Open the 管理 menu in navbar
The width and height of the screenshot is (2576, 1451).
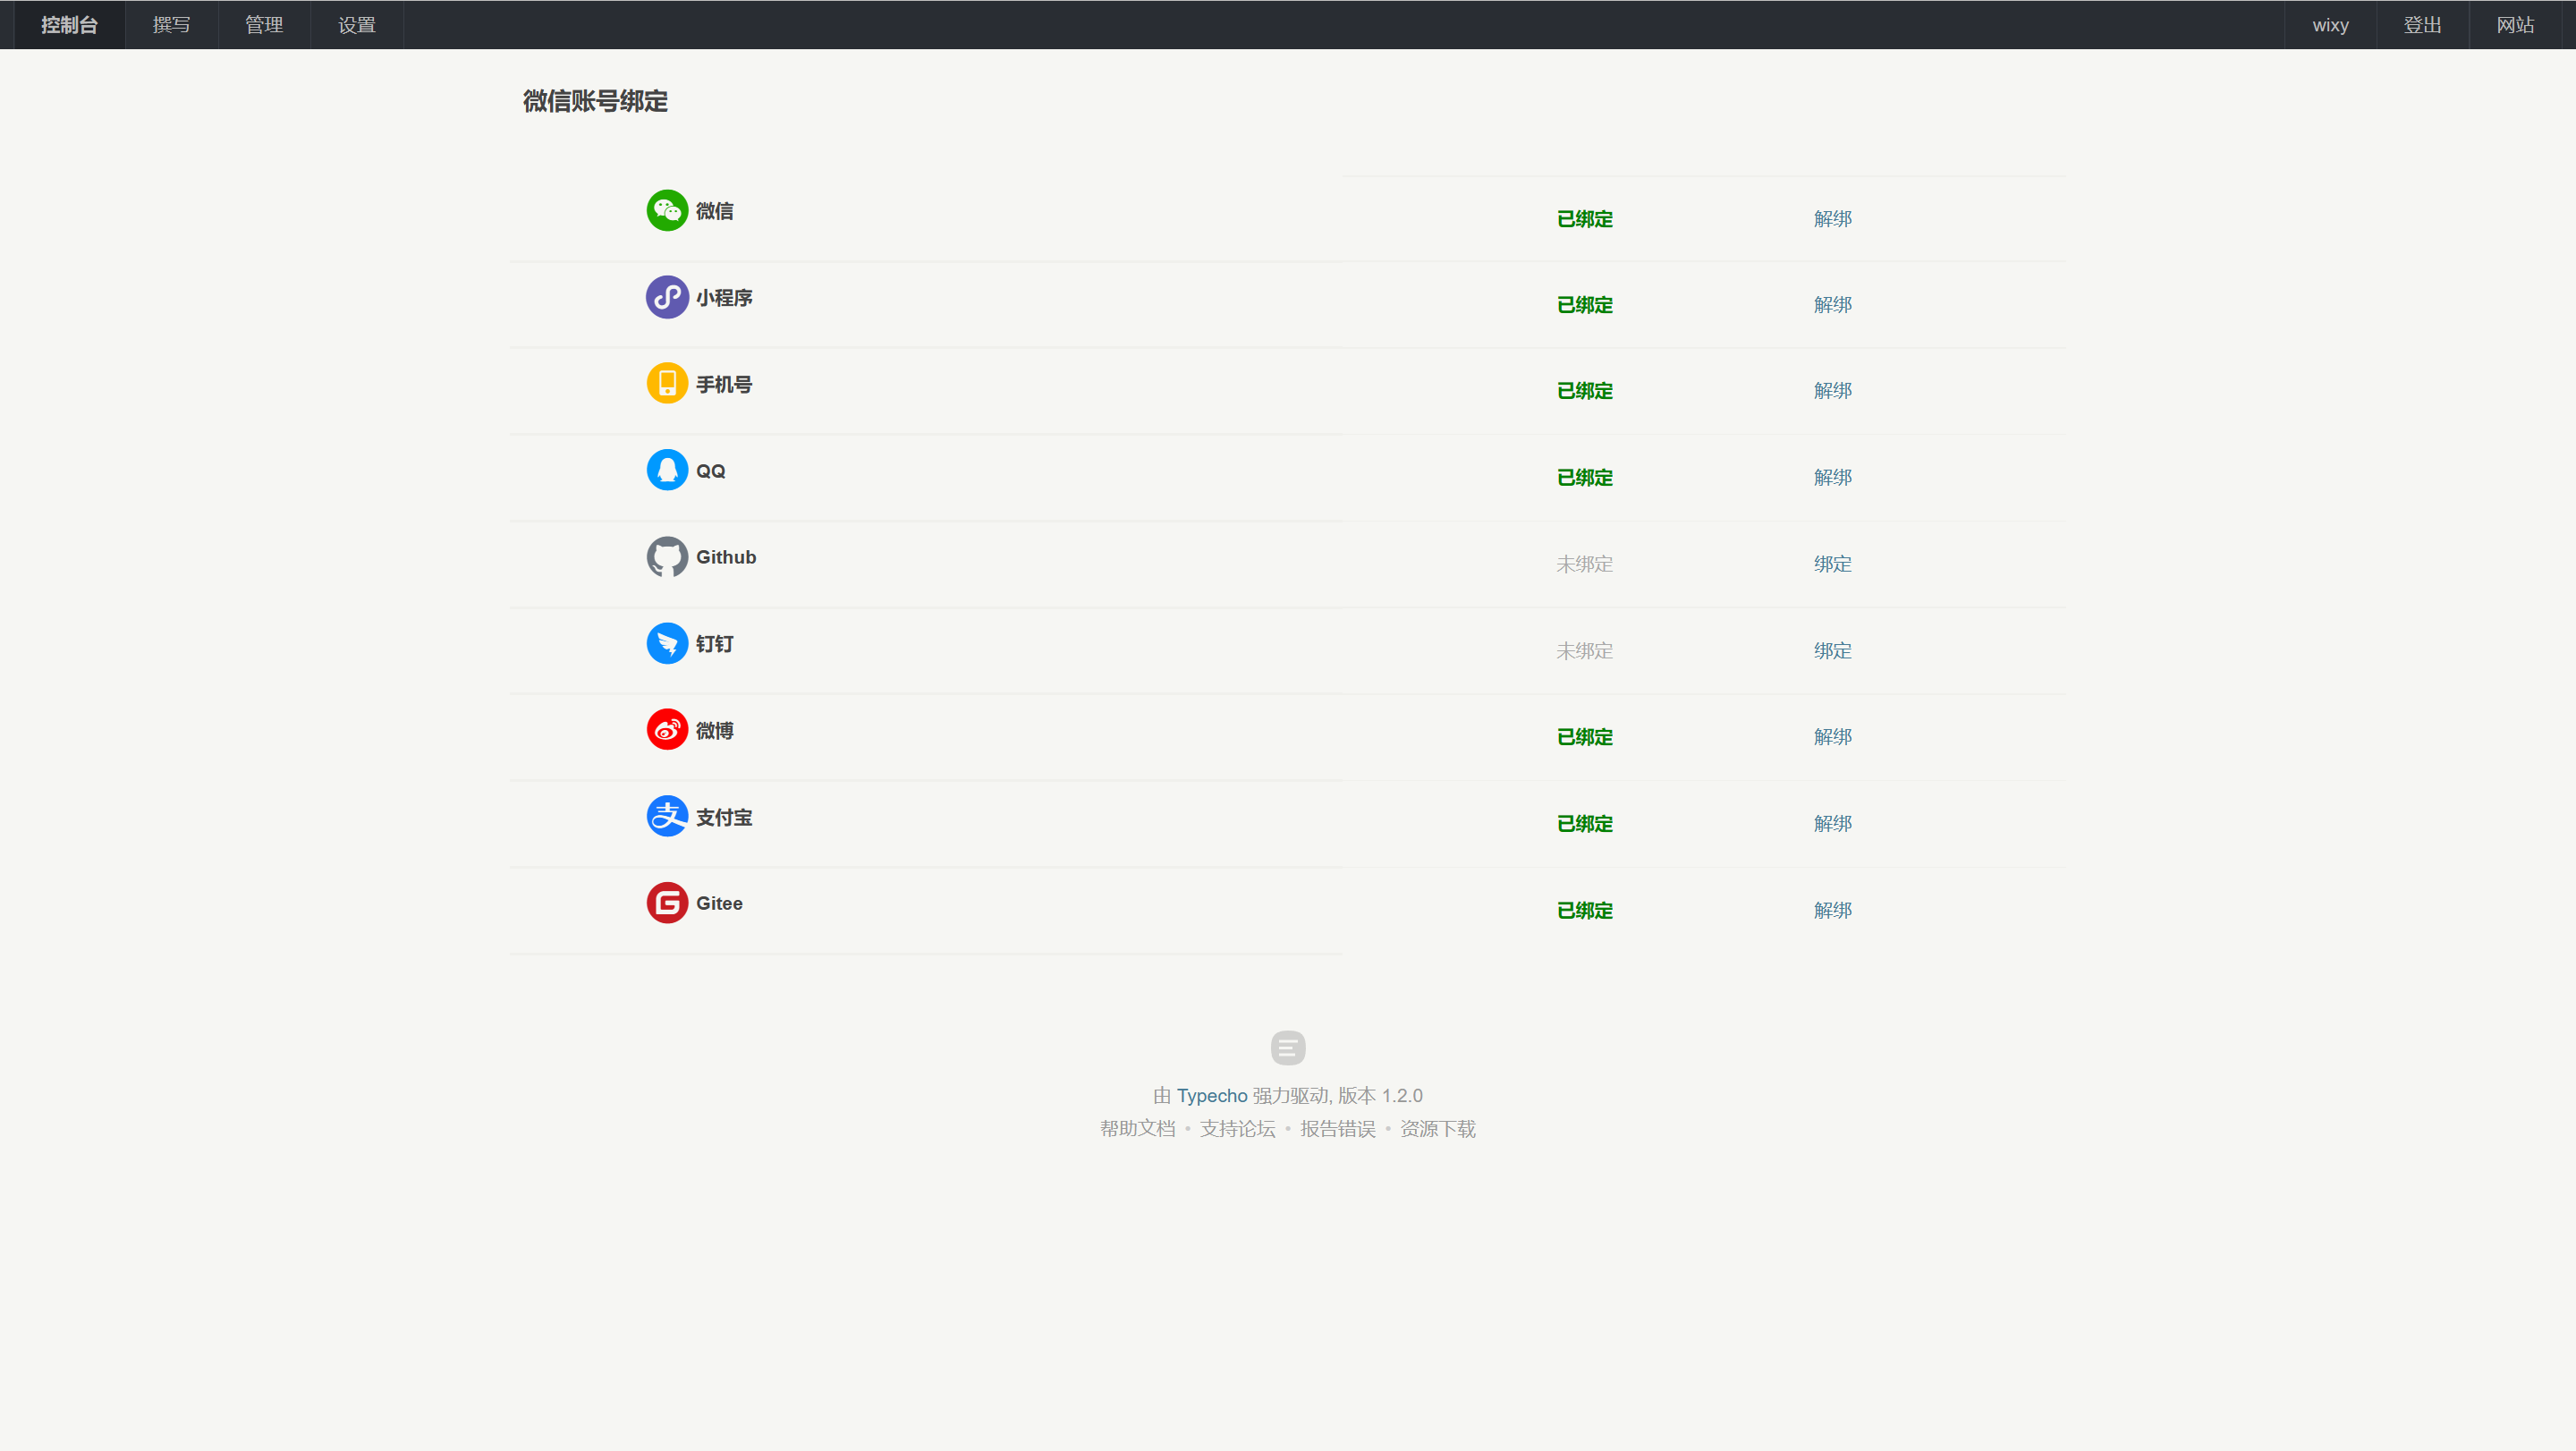(264, 25)
